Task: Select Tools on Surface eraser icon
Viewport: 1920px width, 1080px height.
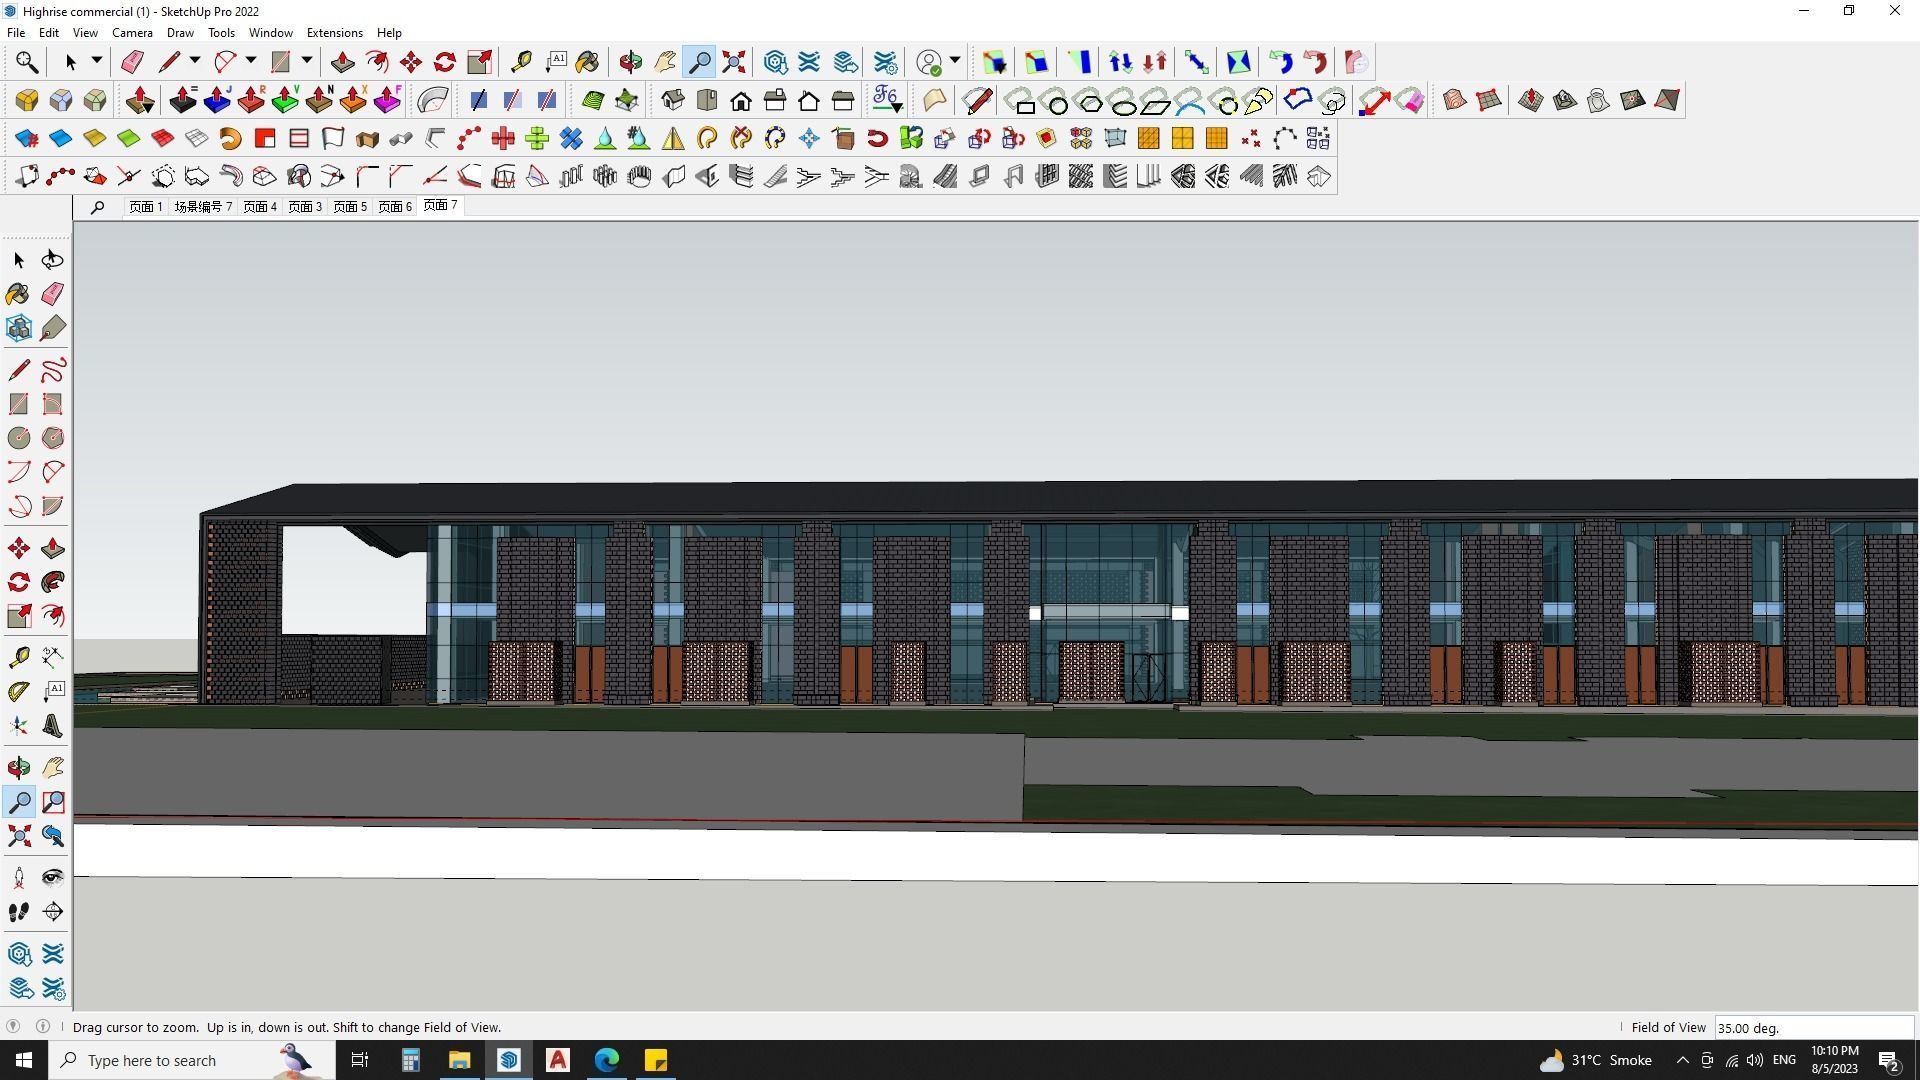Action: [x=1408, y=100]
